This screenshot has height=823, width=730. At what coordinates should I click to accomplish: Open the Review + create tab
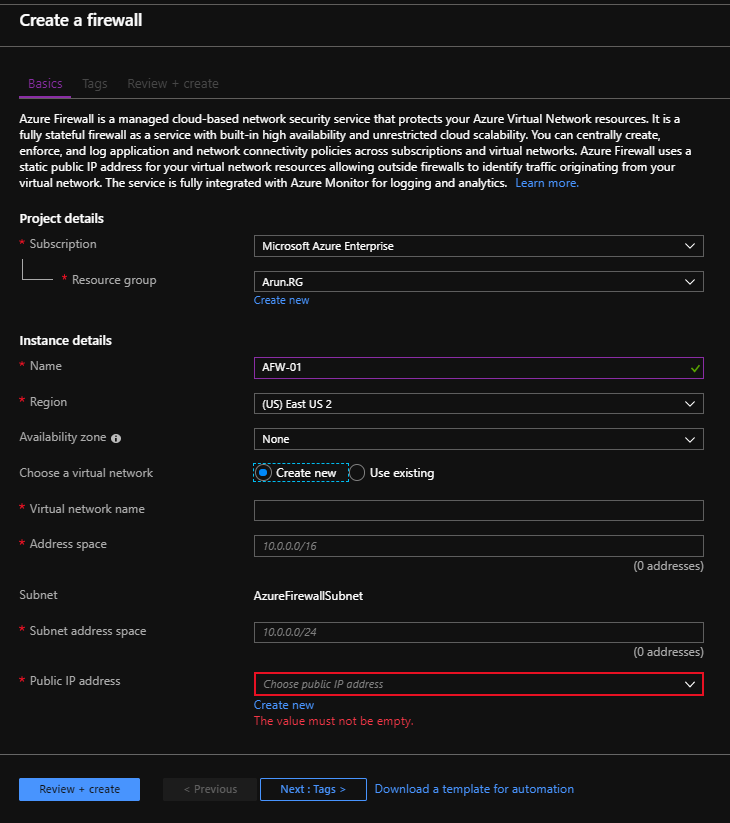pyautogui.click(x=173, y=84)
